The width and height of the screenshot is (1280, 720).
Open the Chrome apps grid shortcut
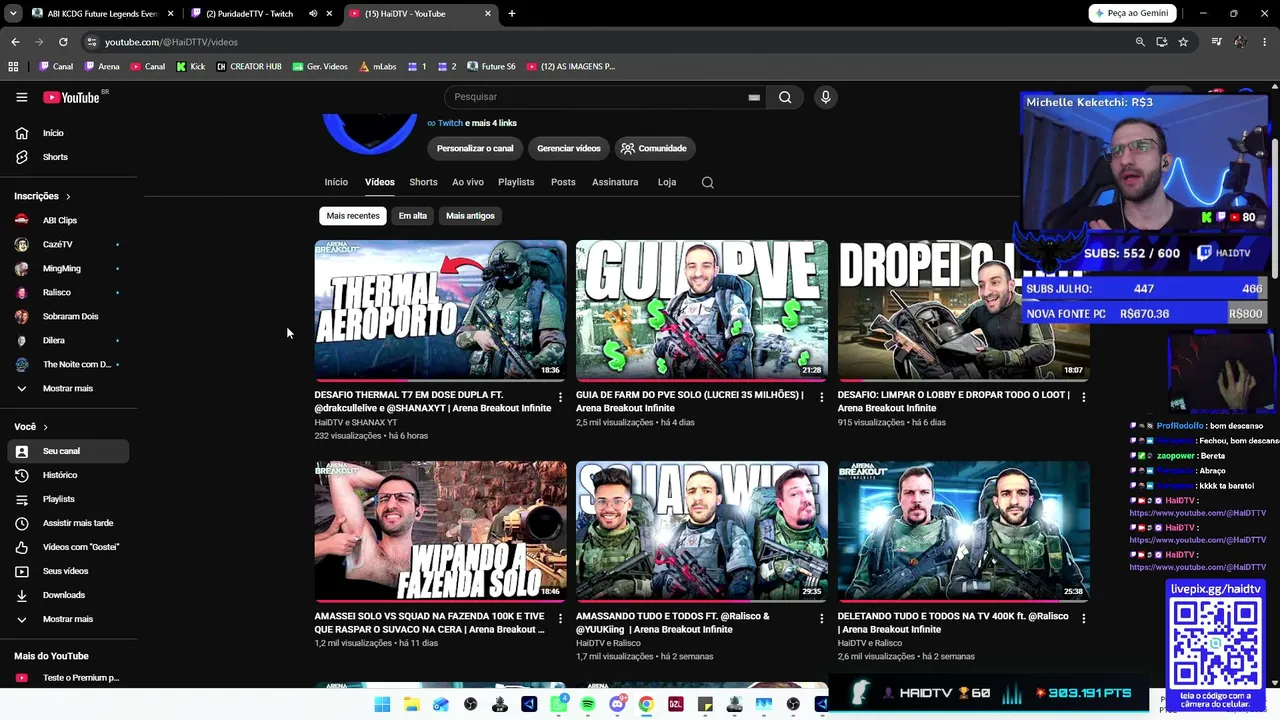(x=13, y=66)
